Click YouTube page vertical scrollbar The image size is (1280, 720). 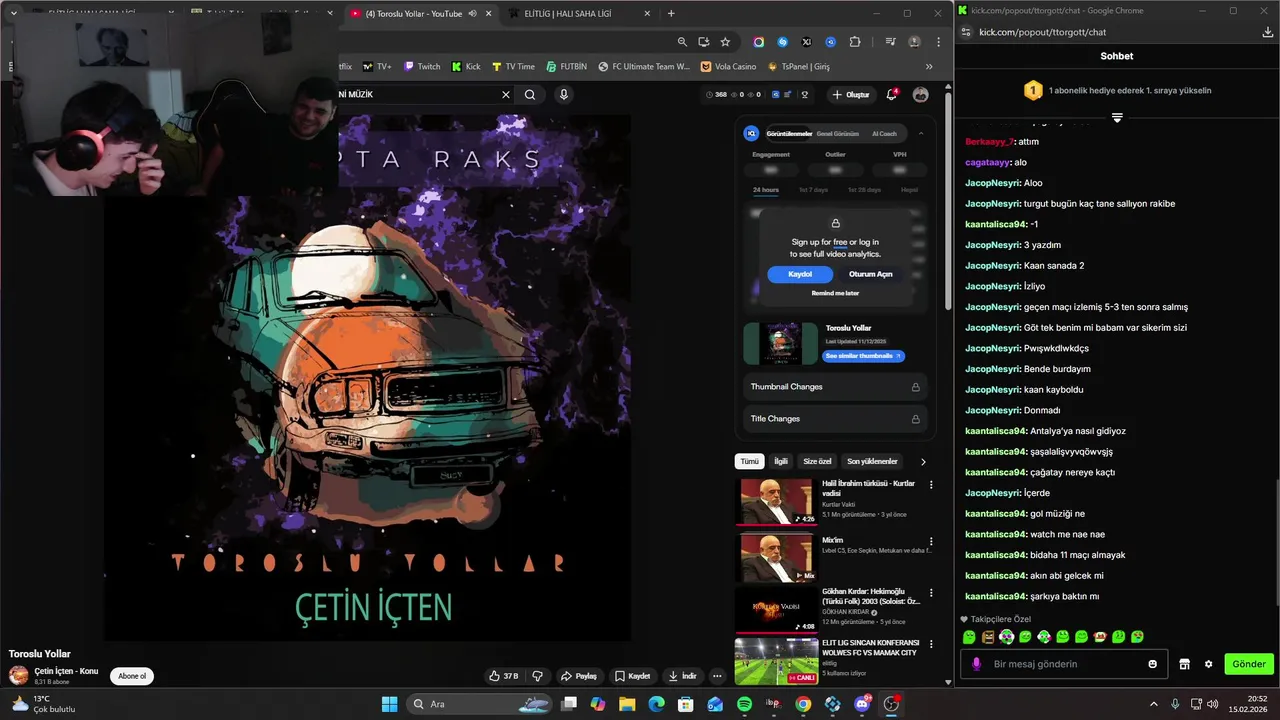pyautogui.click(x=948, y=200)
